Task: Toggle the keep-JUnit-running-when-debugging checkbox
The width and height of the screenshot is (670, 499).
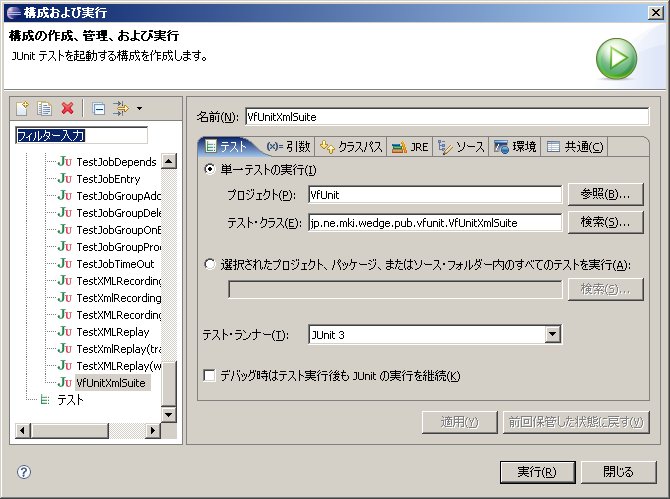Action: pos(209,376)
